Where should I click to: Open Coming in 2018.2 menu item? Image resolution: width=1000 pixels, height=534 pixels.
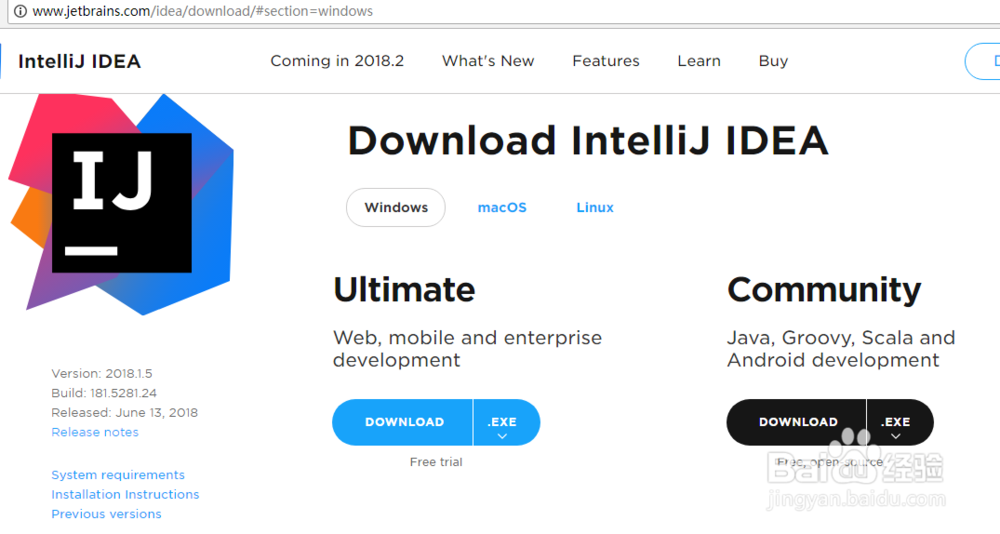[337, 61]
